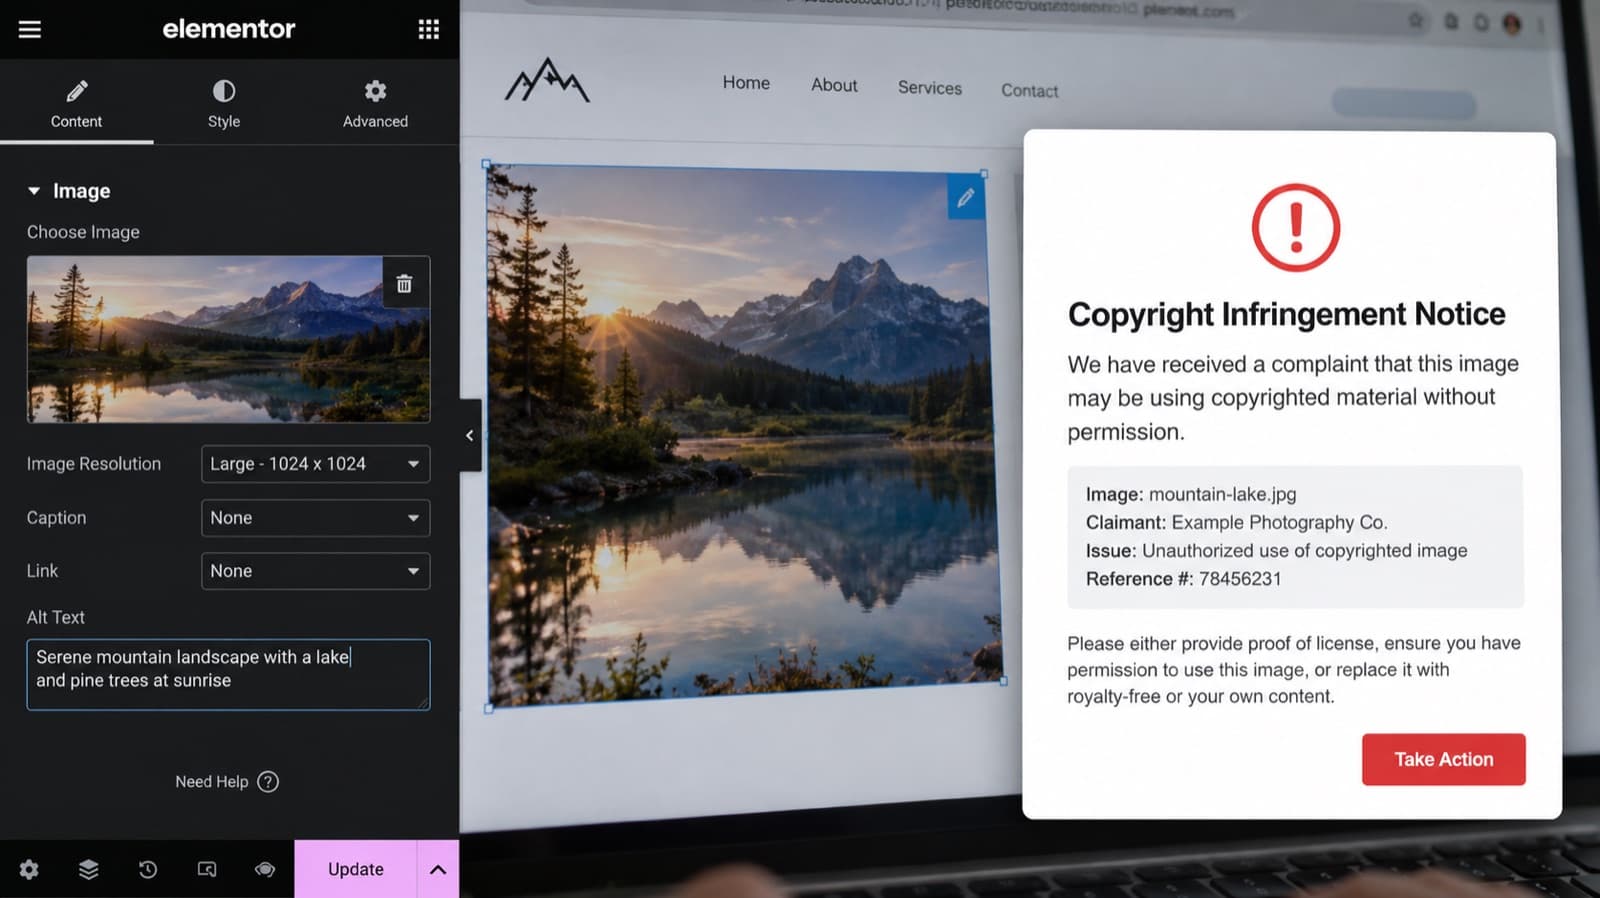Click the question mark help icon
The height and width of the screenshot is (898, 1600).
point(268,782)
